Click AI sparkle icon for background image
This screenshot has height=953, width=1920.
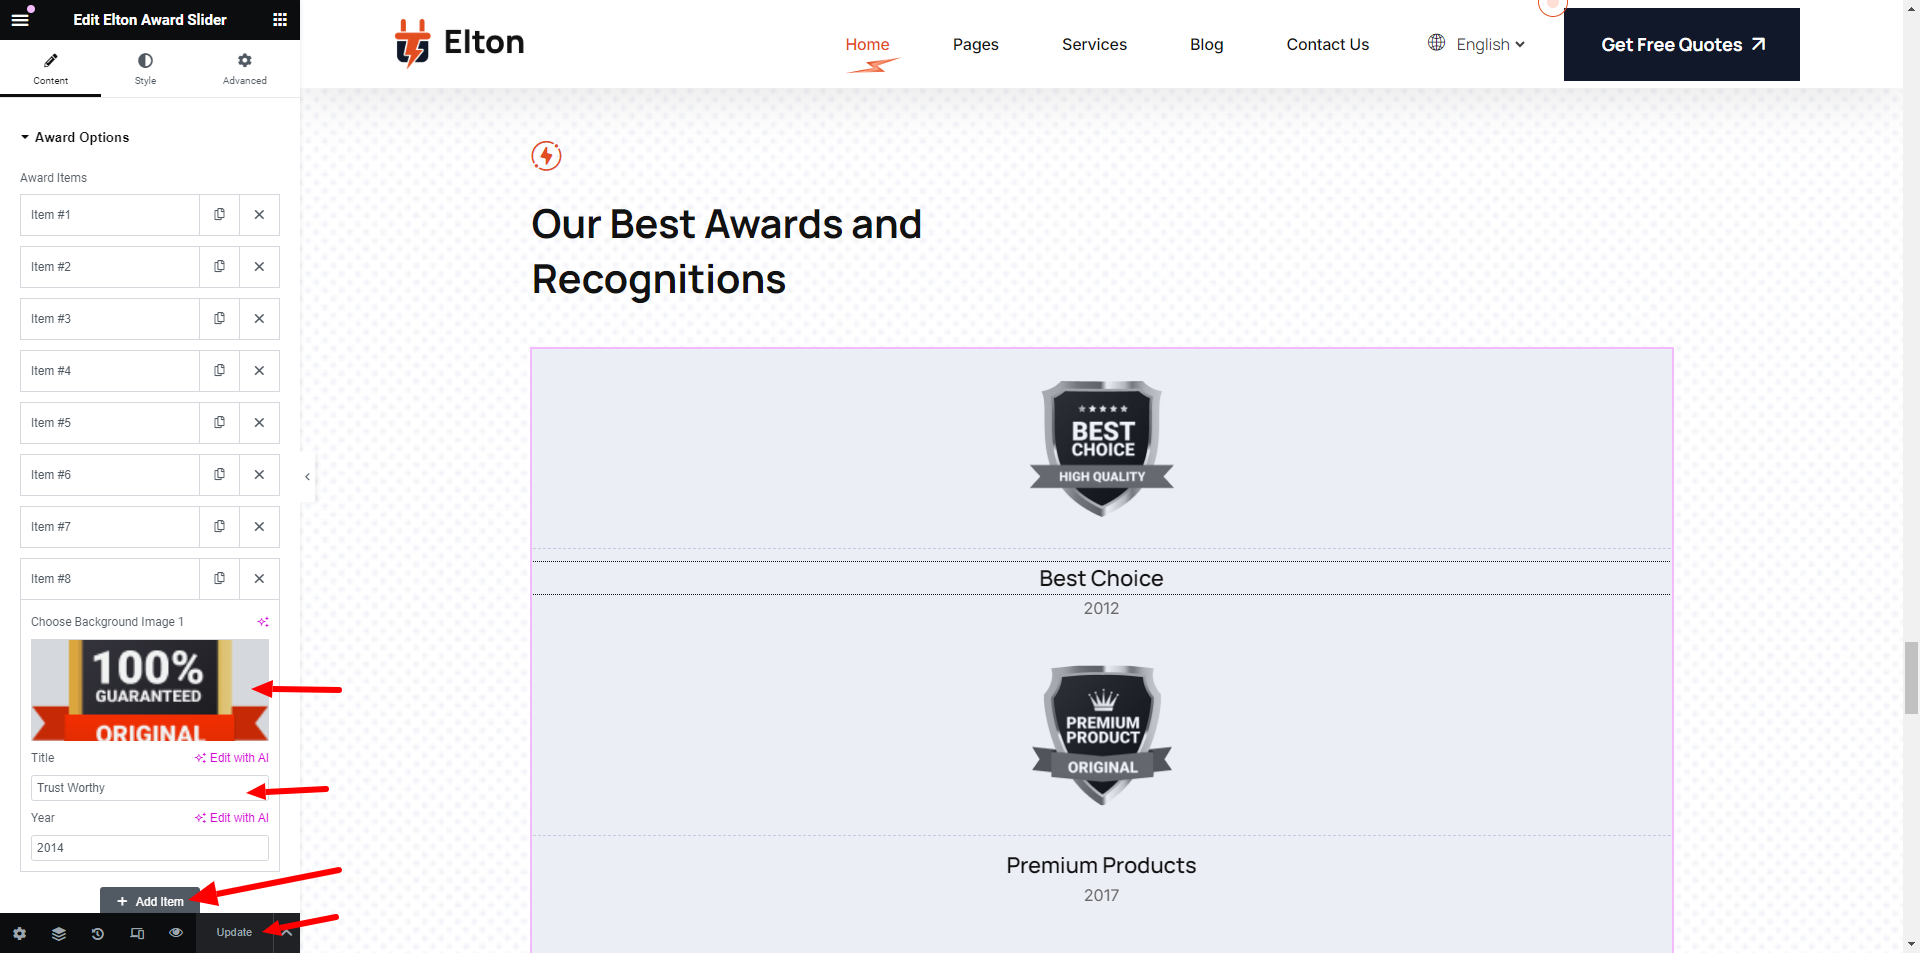click(263, 622)
